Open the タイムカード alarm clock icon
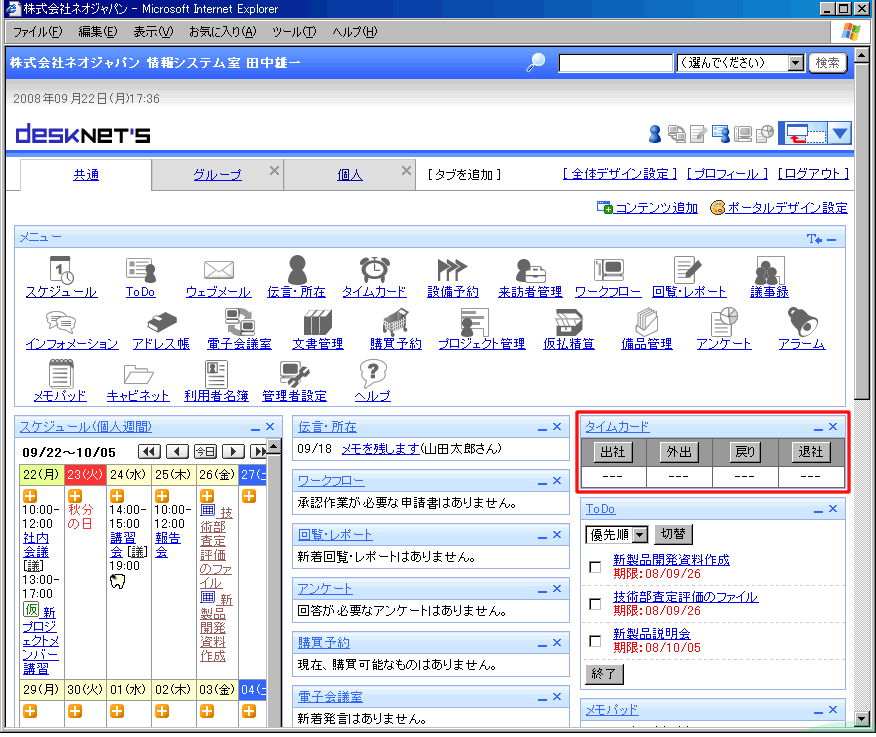876x737 pixels. click(374, 269)
